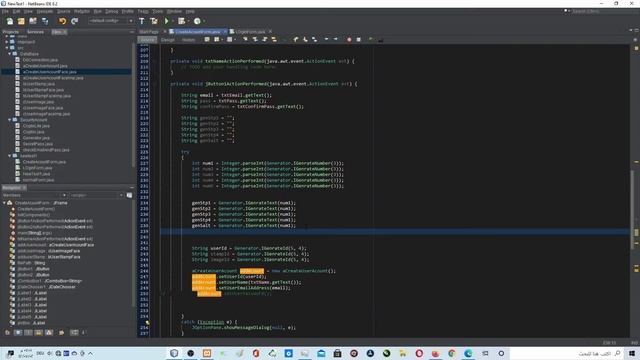The width and height of the screenshot is (640, 360).
Task: Run project with green play icon
Action: click(166, 21)
